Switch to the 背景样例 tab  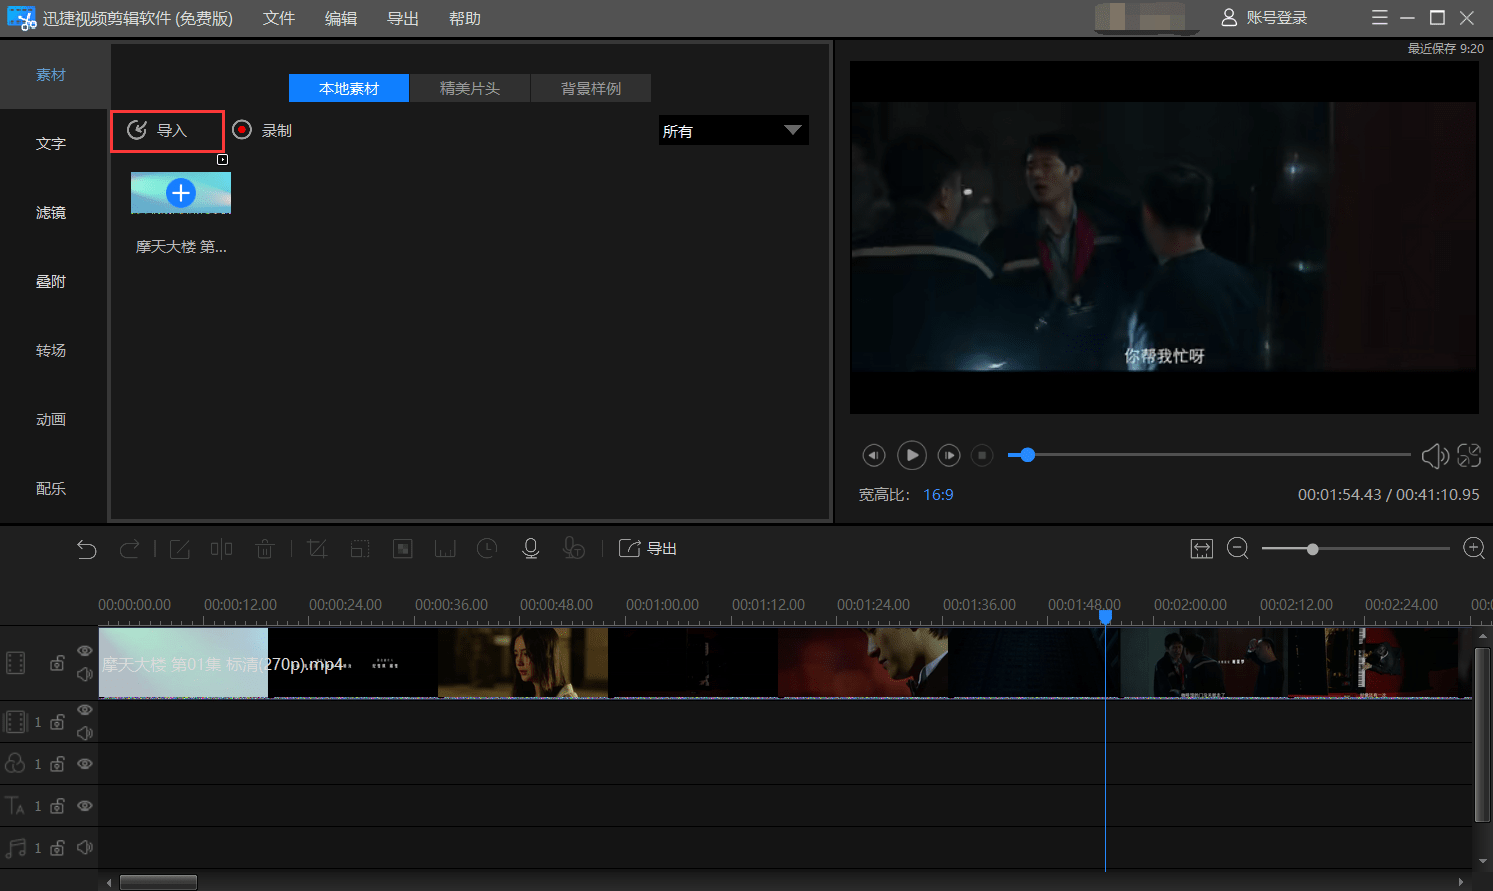click(591, 88)
